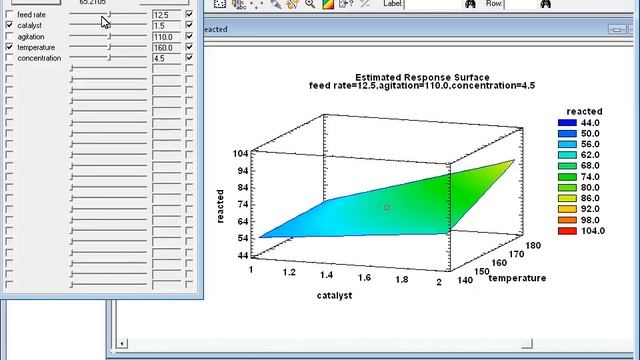The height and width of the screenshot is (360, 640).
Task: Select the brush point-selection tool in toolbar
Action: [220, 4]
